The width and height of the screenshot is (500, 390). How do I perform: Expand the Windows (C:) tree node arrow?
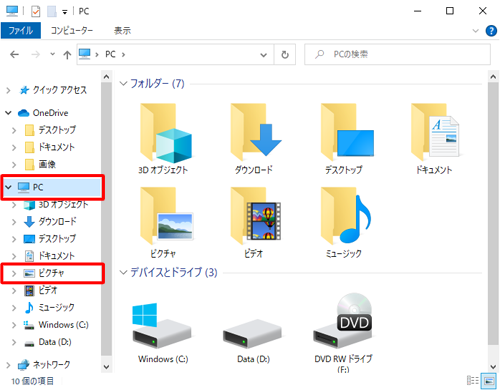click(14, 325)
